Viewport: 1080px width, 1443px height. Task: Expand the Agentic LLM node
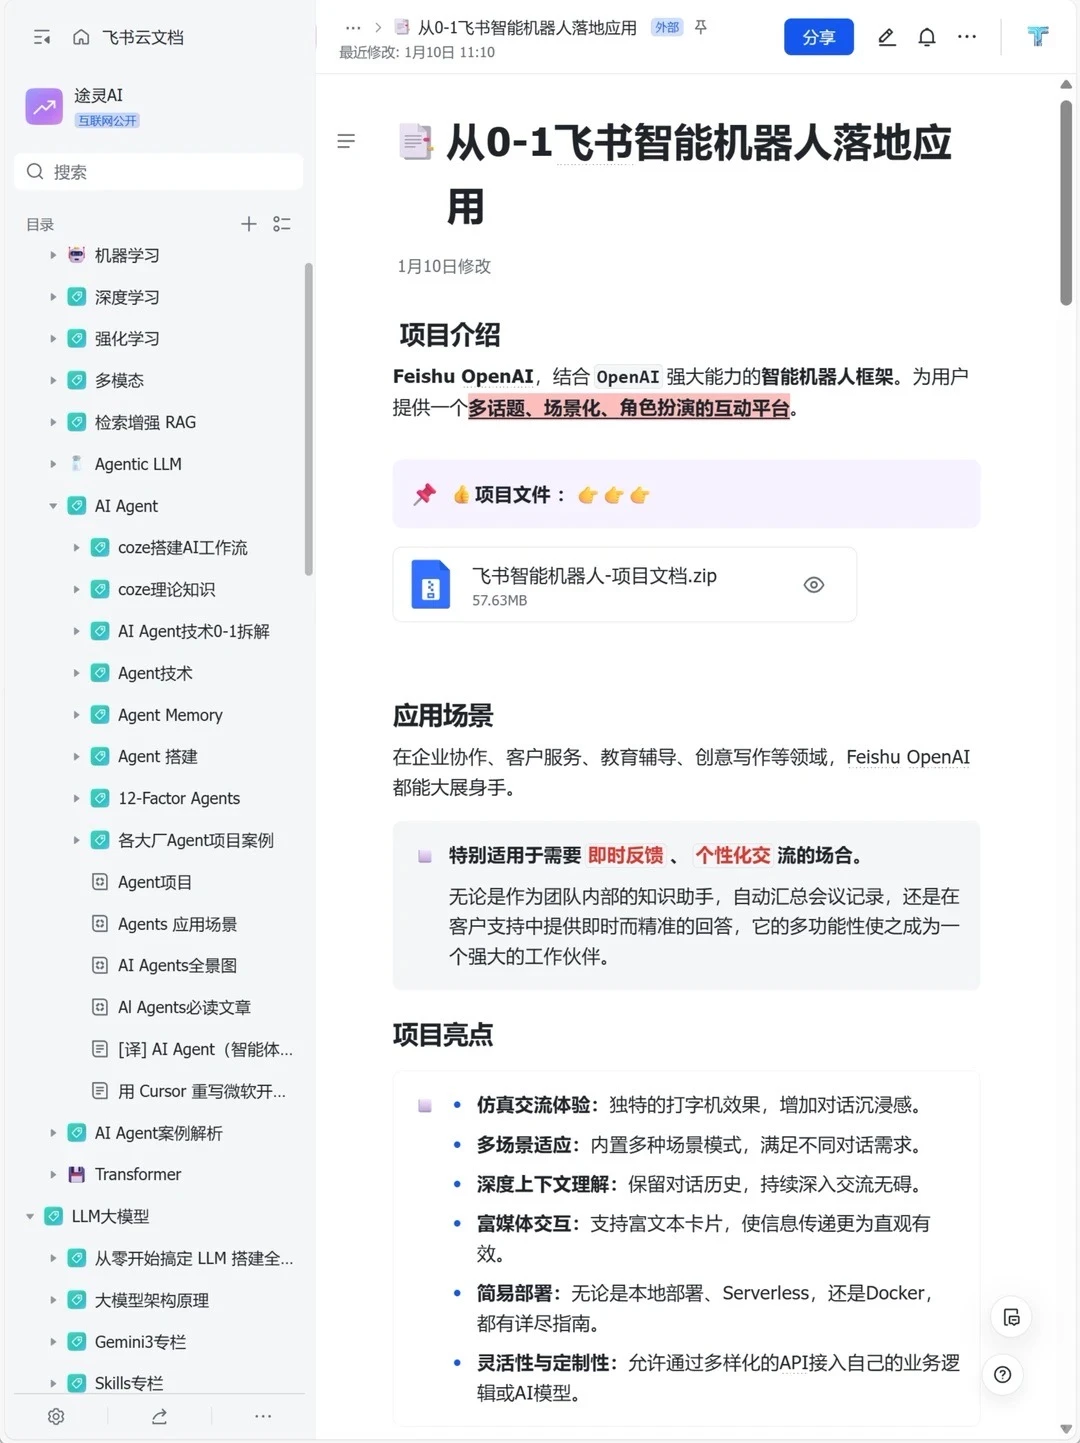coord(53,464)
